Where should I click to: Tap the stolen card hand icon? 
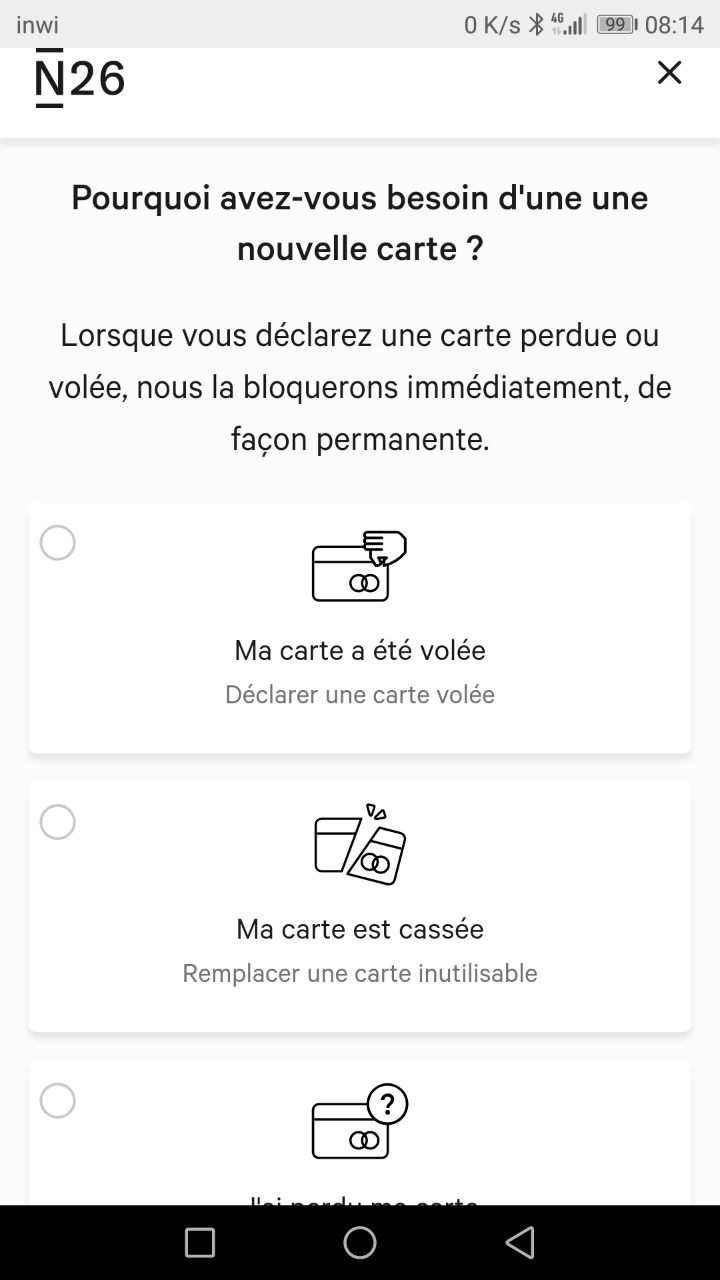click(x=360, y=566)
